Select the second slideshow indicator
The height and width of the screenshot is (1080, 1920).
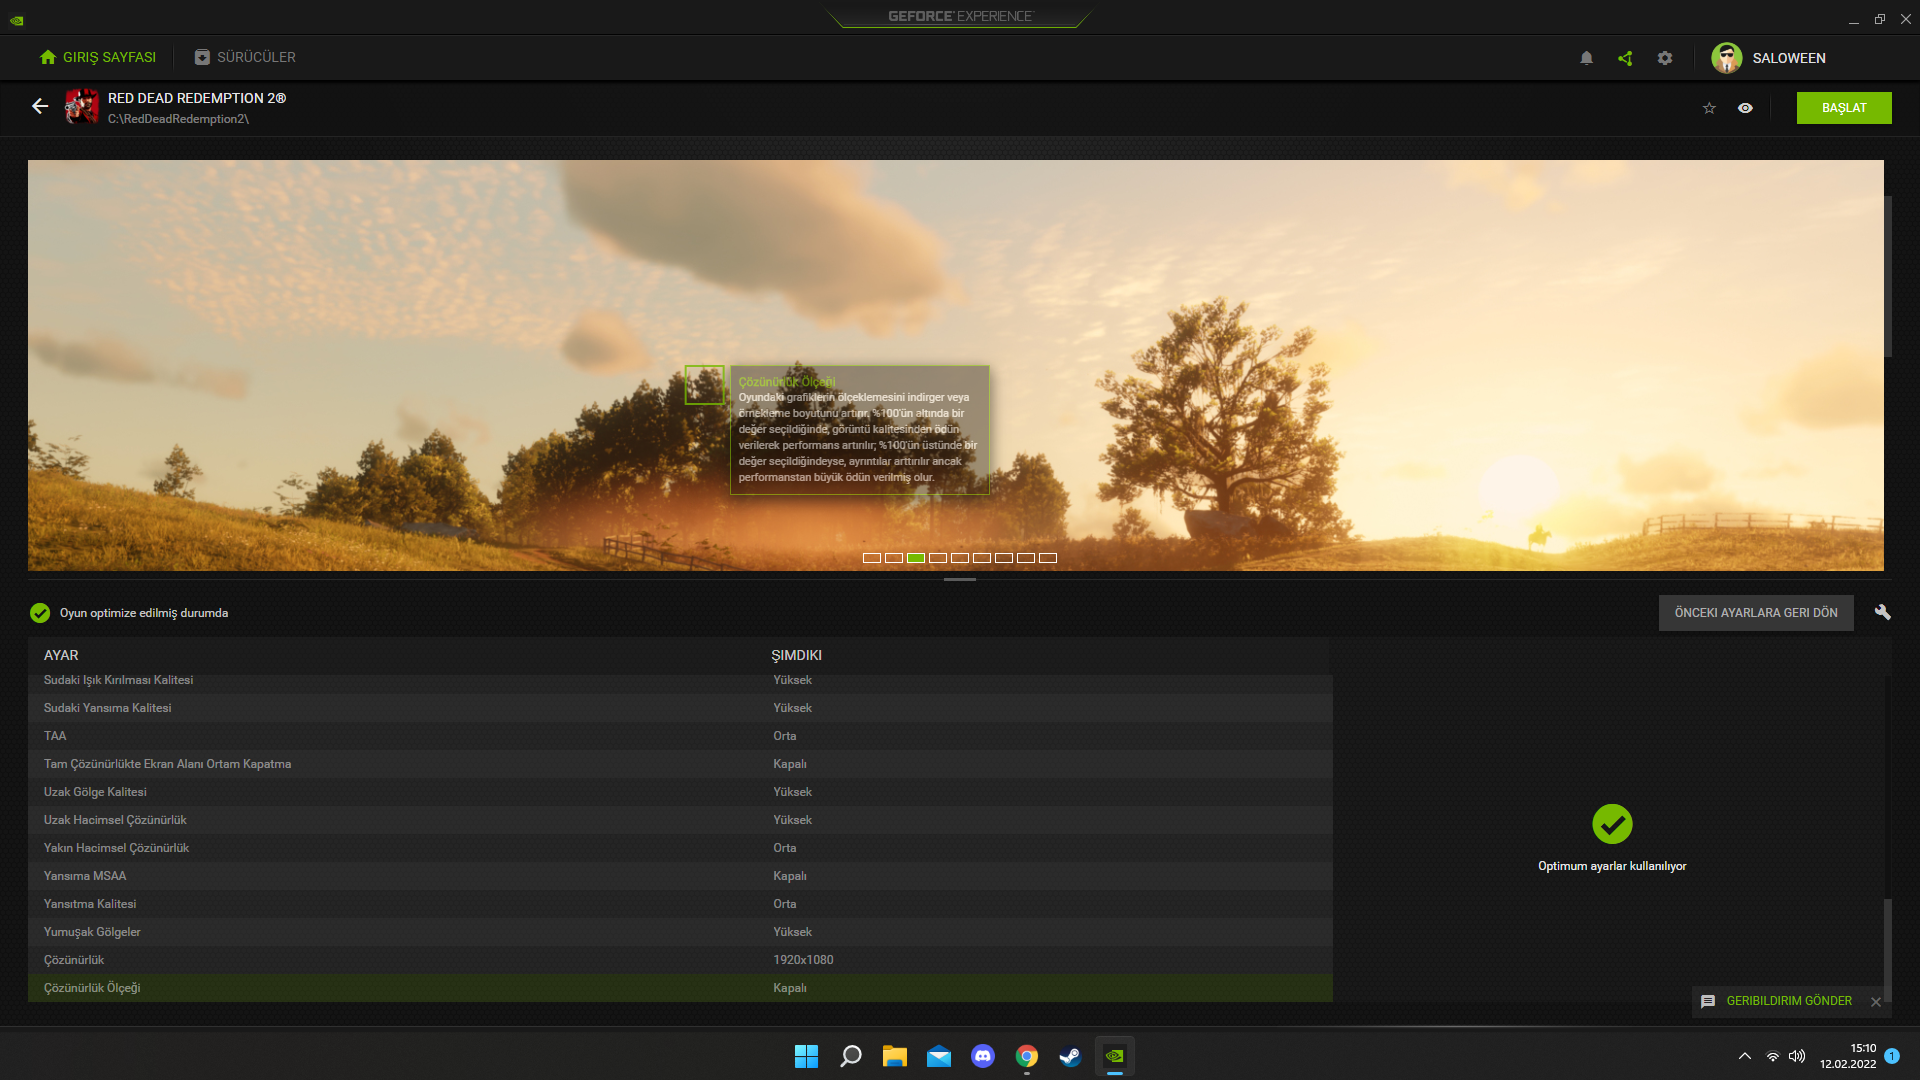click(x=894, y=558)
